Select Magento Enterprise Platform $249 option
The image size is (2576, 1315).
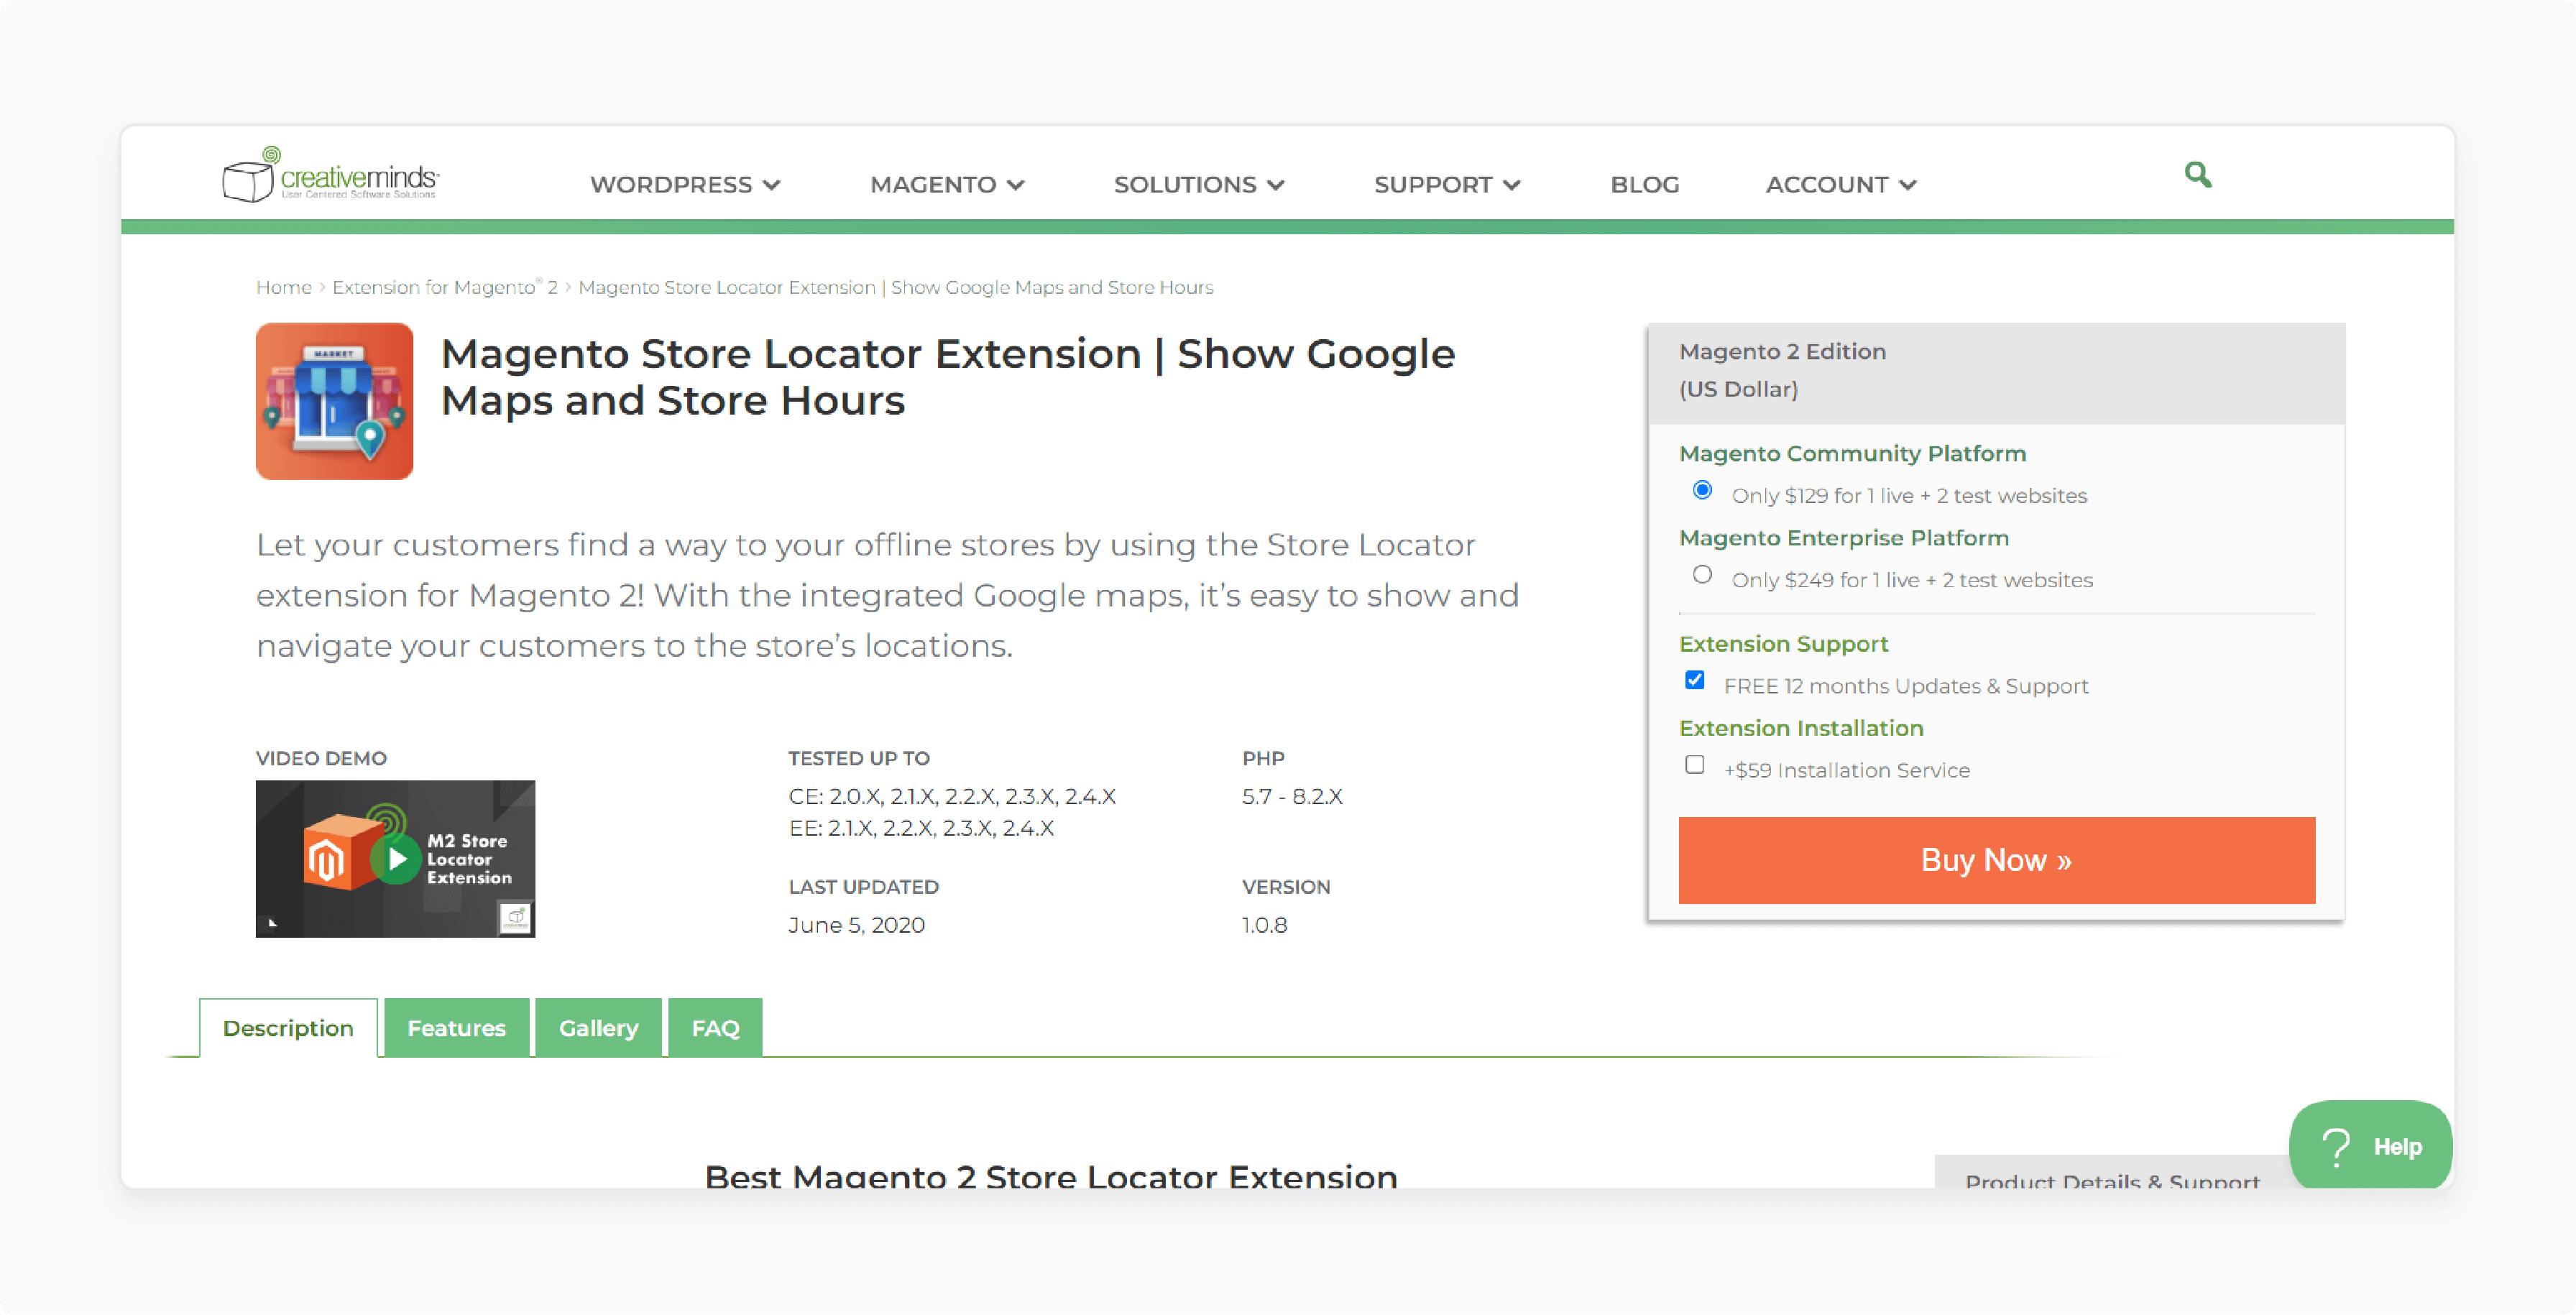[1702, 575]
